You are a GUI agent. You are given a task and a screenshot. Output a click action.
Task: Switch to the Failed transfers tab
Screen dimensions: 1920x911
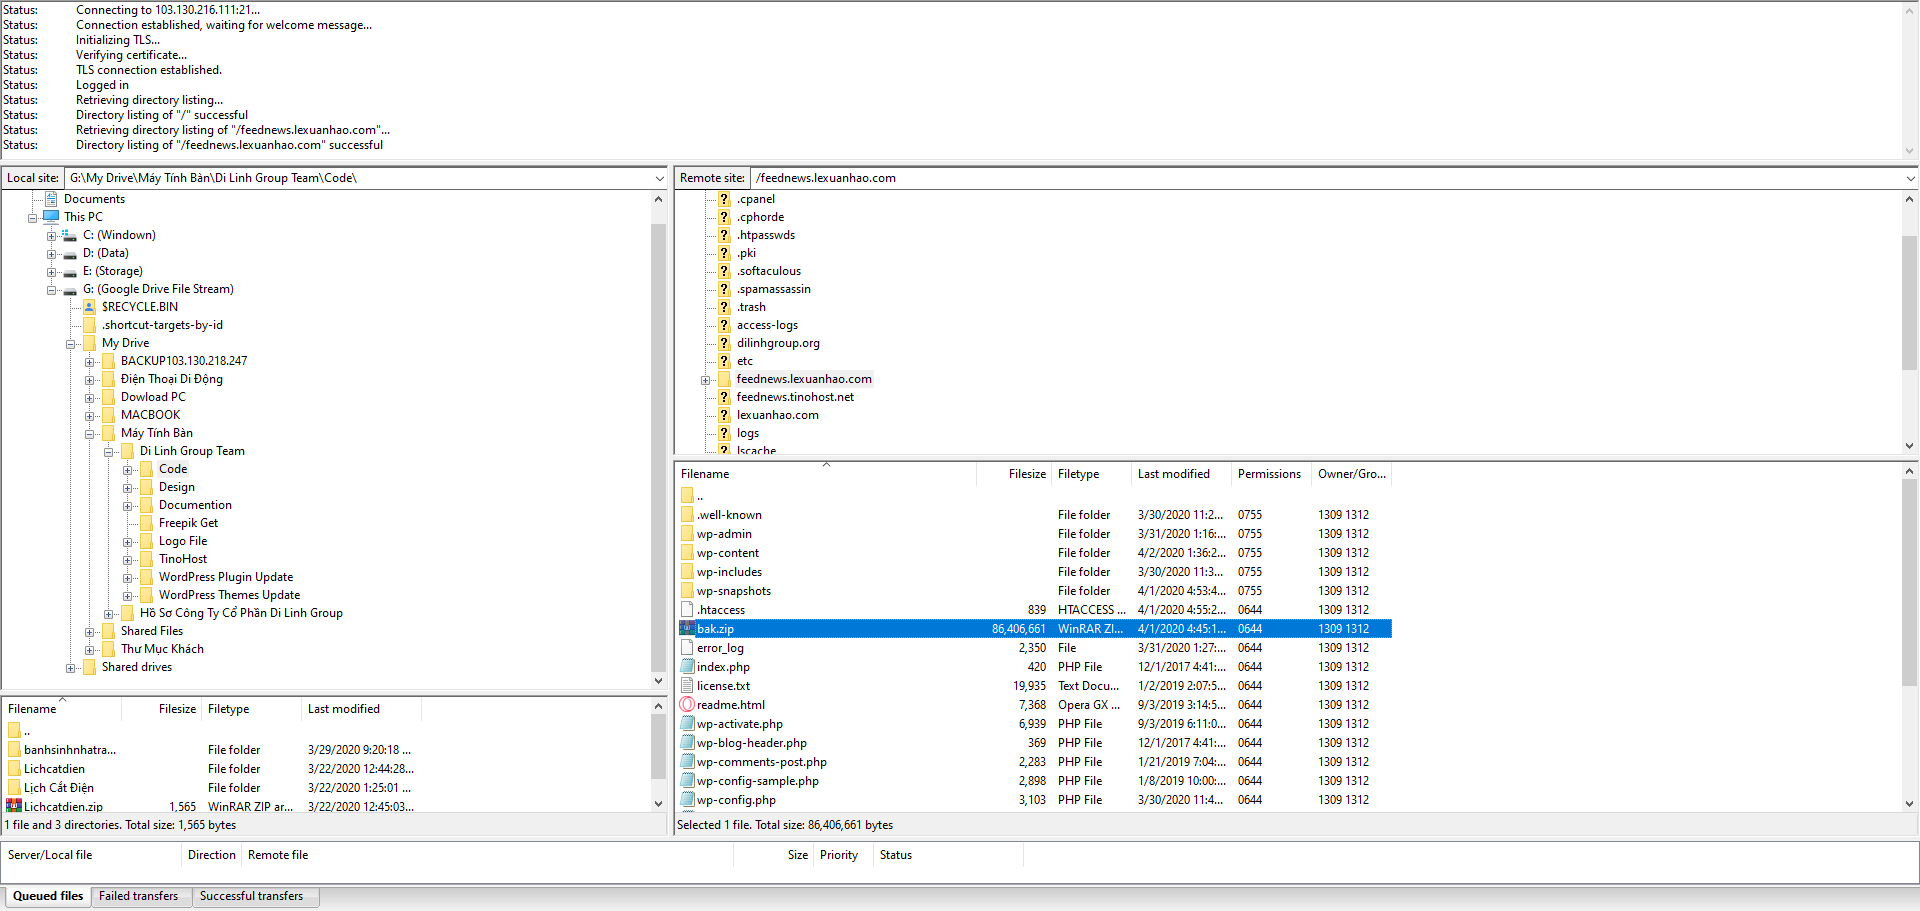pos(138,896)
